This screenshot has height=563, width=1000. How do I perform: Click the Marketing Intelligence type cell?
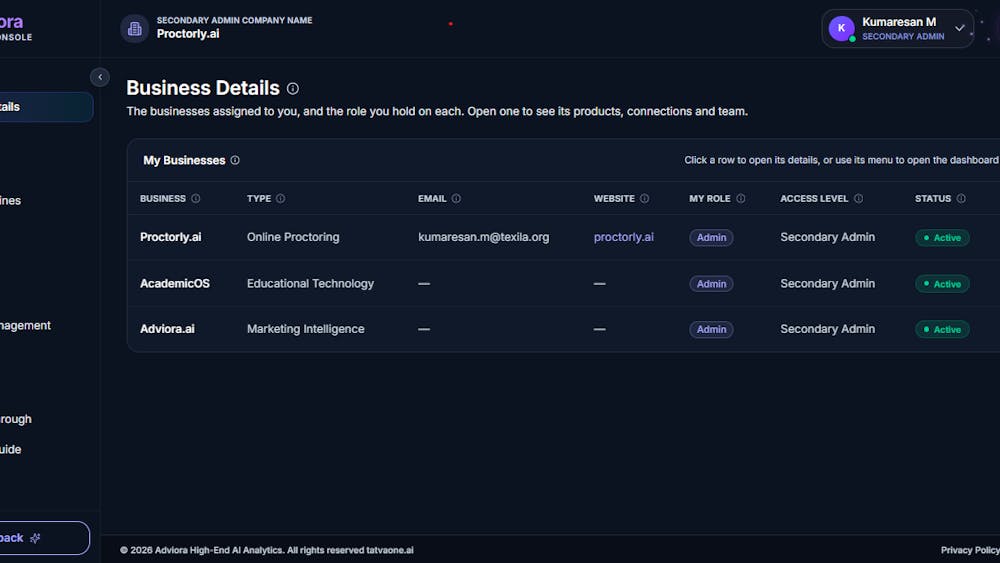305,329
